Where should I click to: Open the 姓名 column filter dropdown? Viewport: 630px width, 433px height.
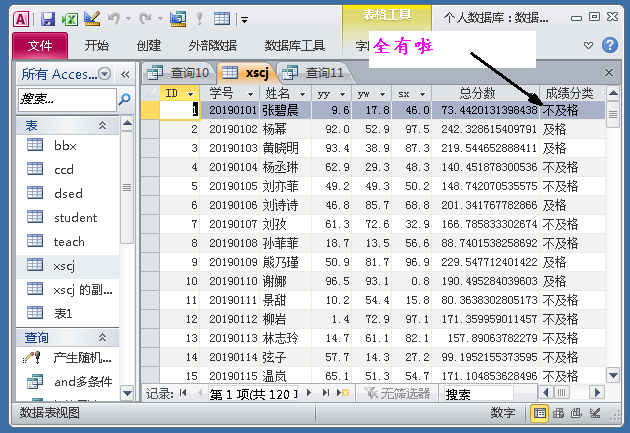click(303, 94)
